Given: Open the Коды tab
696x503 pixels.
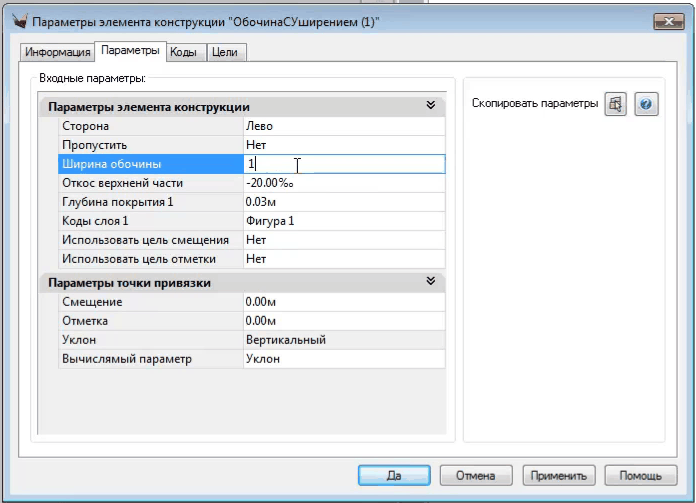Looking at the screenshot, I should (183, 51).
